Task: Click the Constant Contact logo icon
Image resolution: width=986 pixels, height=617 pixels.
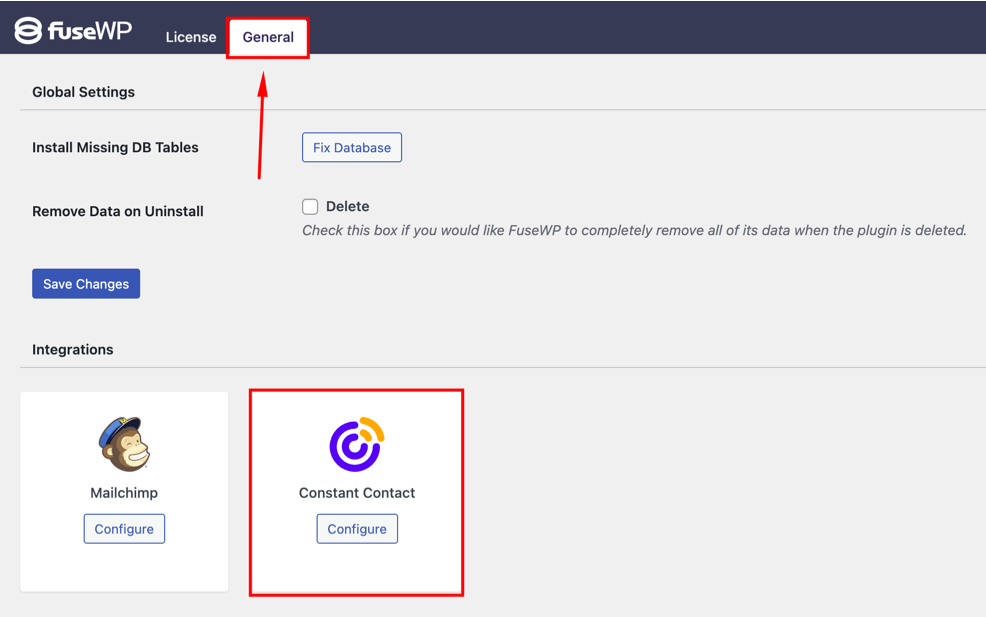Action: pyautogui.click(x=357, y=444)
